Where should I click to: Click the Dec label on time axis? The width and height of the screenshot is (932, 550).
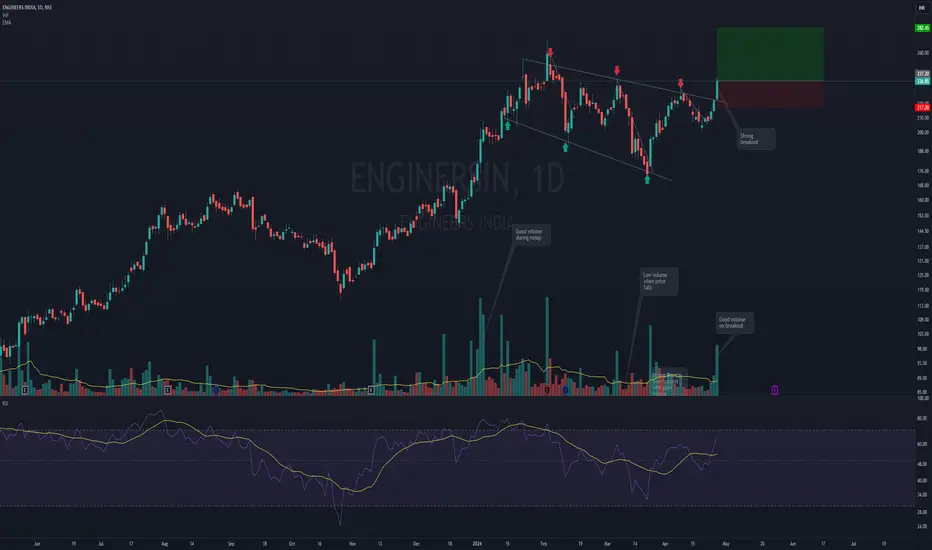point(416,543)
